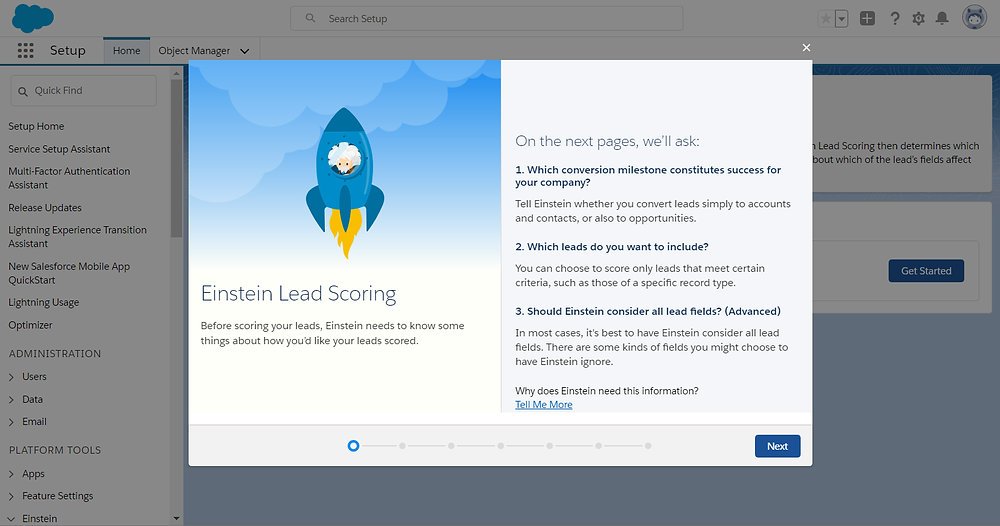Viewport: 1000px width, 526px height.
Task: Open Release Updates in sidebar
Action: 45,208
